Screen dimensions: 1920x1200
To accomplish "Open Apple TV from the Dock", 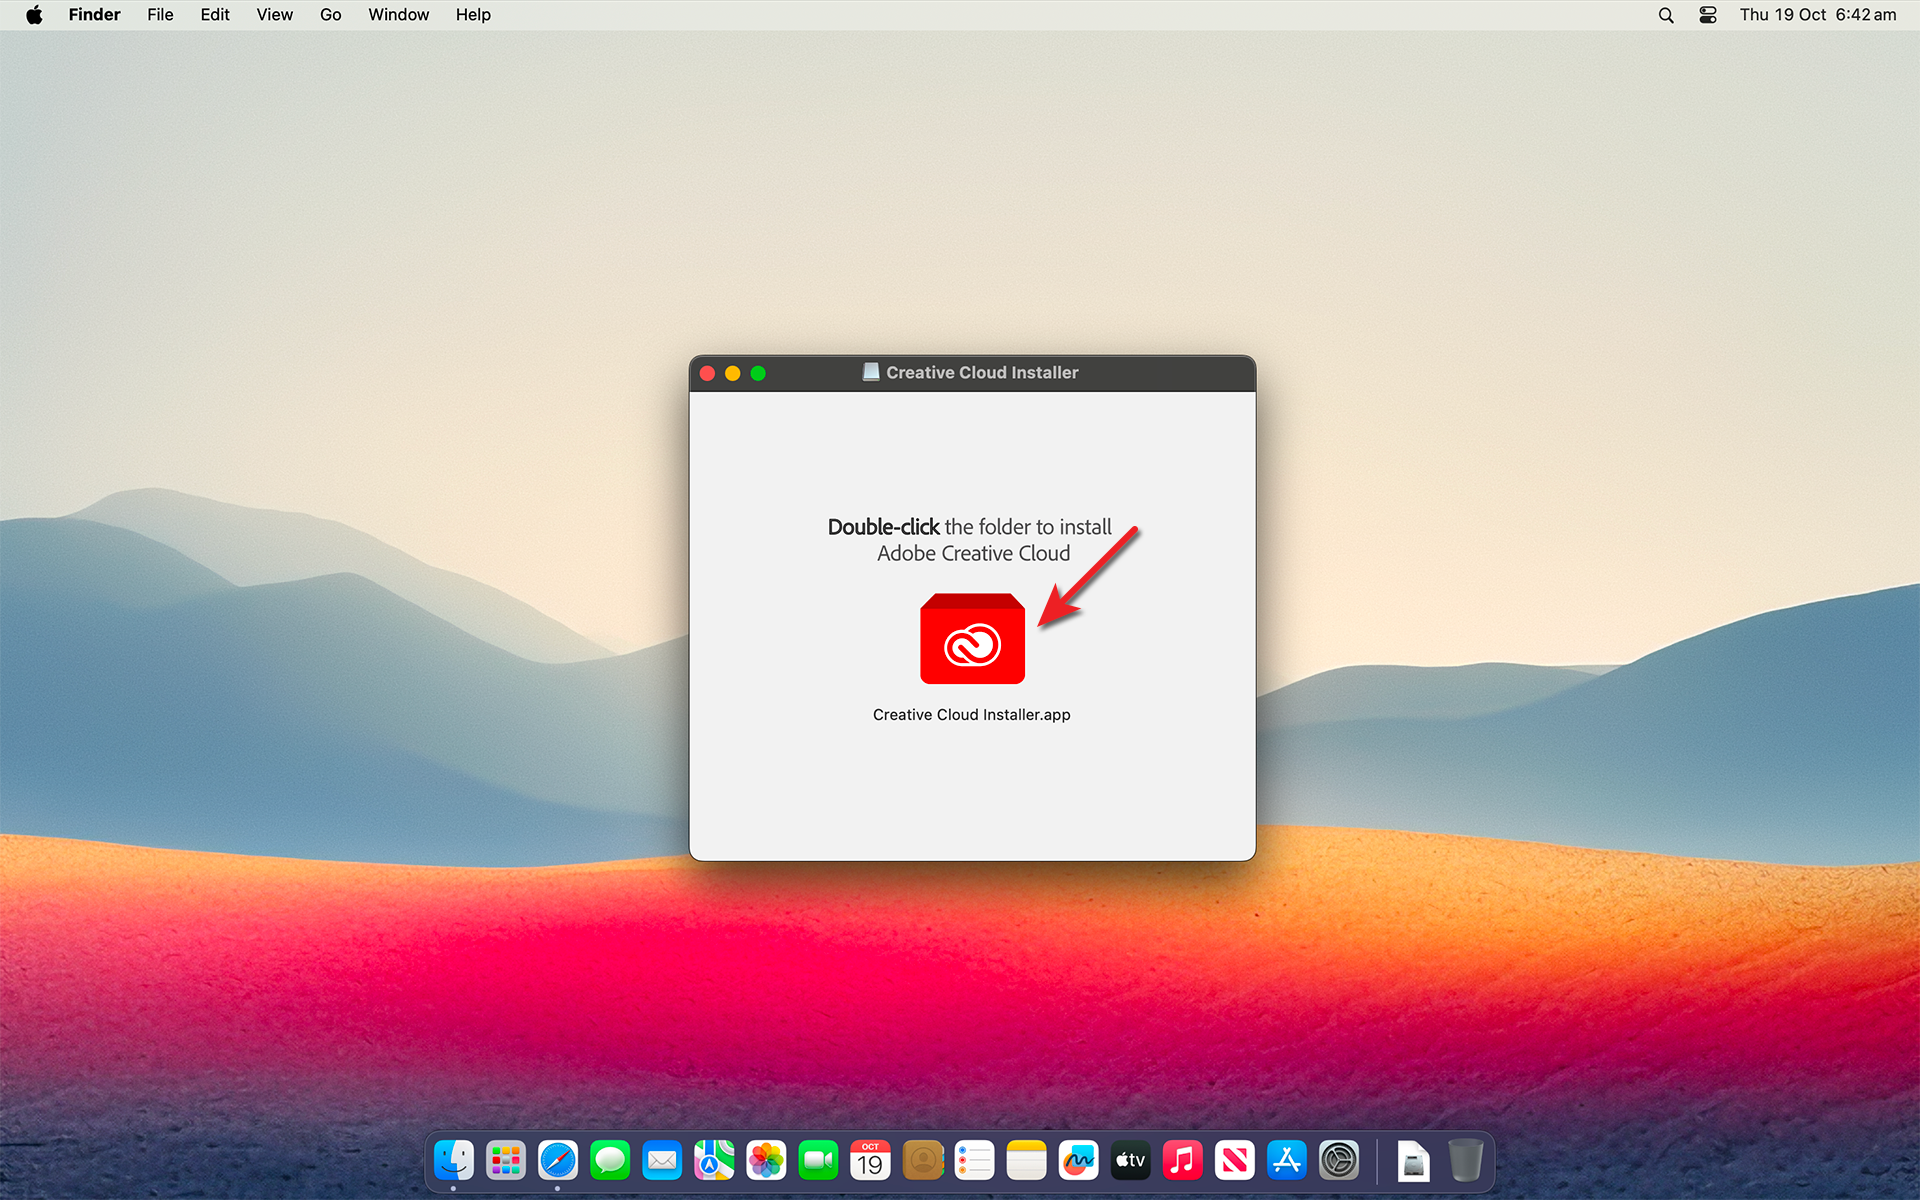I will [x=1130, y=1160].
